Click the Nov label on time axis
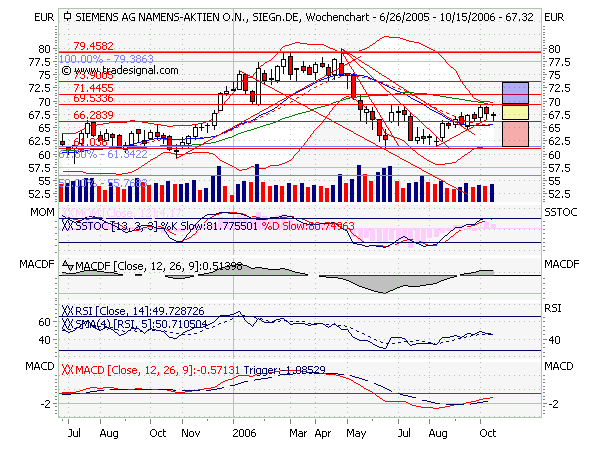 click(191, 433)
